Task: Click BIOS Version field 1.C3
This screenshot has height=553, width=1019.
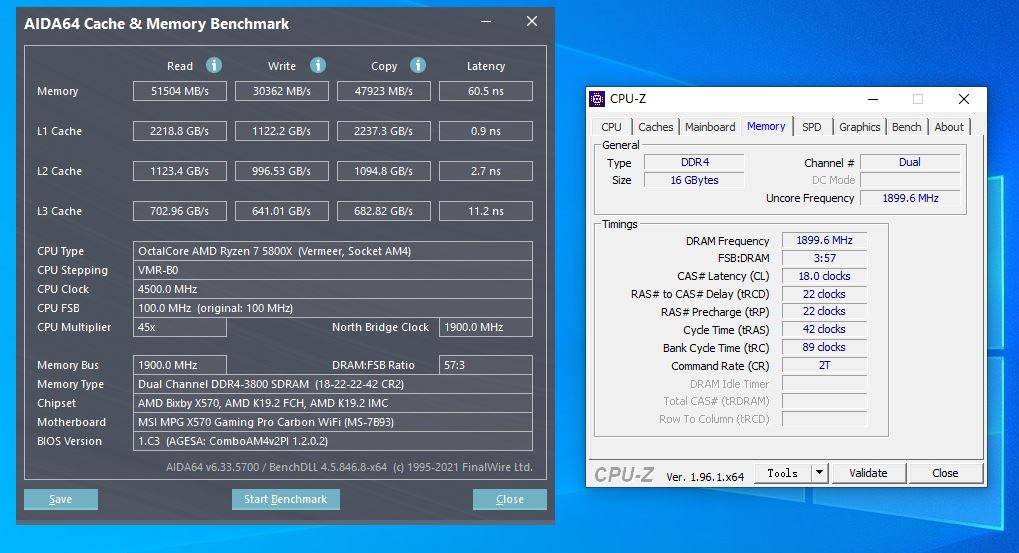Action: 333,441
